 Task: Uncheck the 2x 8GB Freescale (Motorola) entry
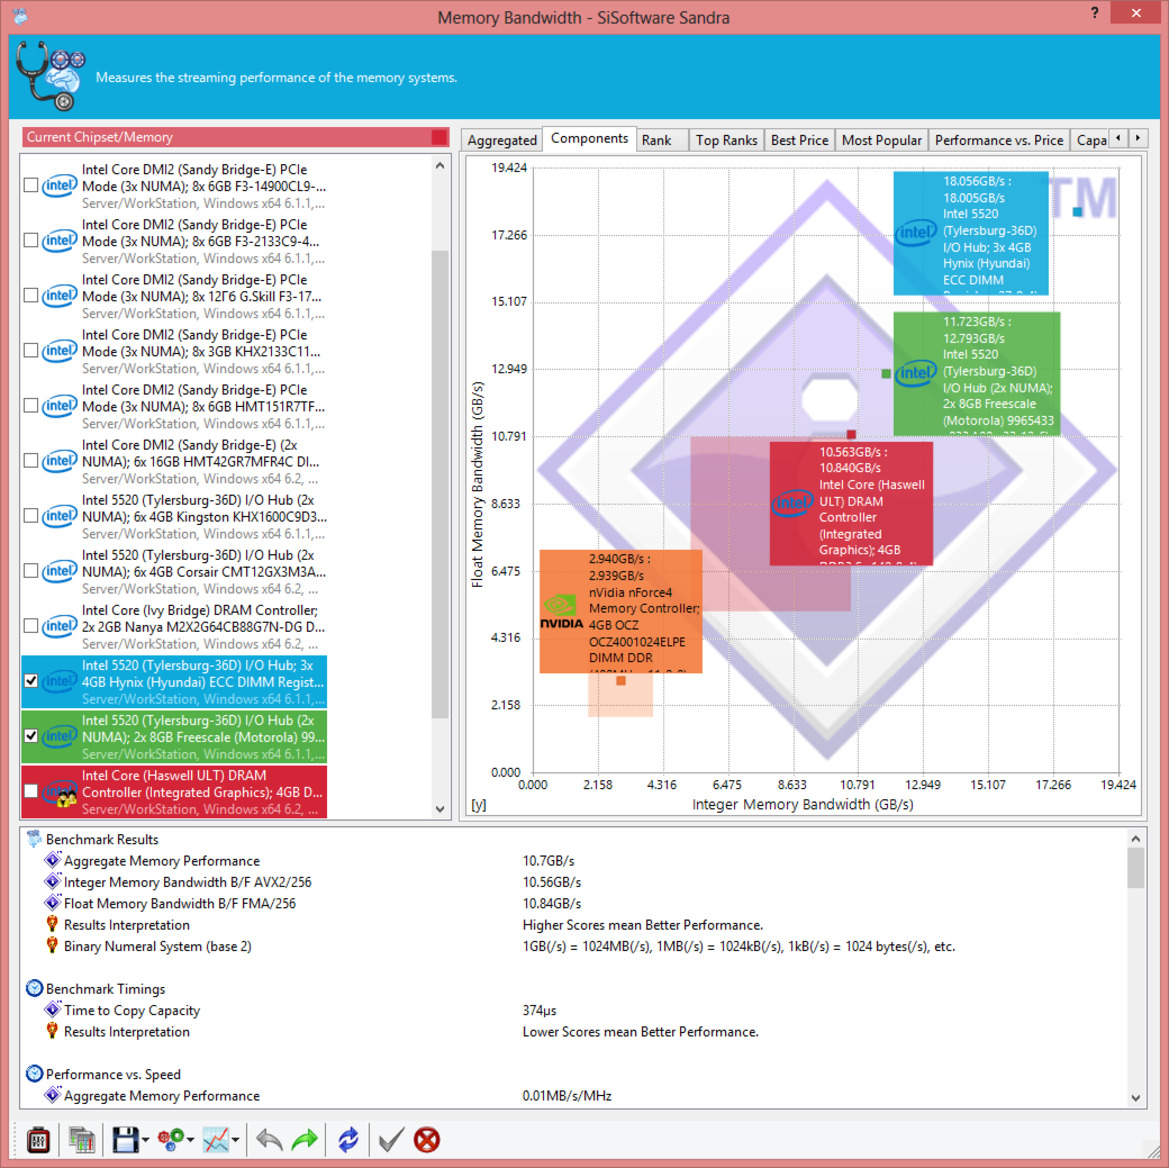coord(31,736)
